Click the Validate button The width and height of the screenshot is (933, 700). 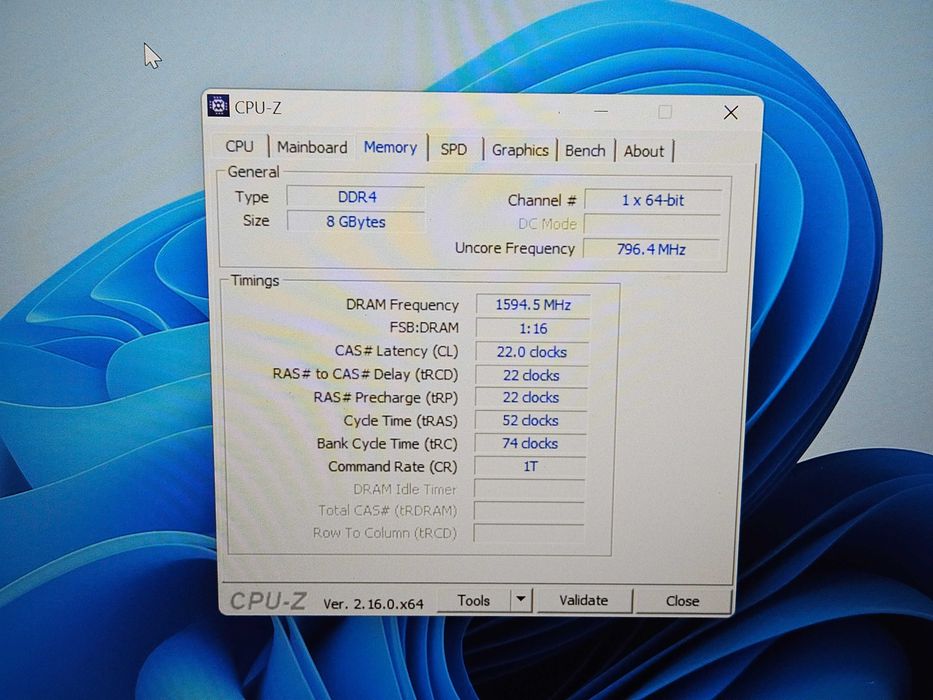coord(584,601)
